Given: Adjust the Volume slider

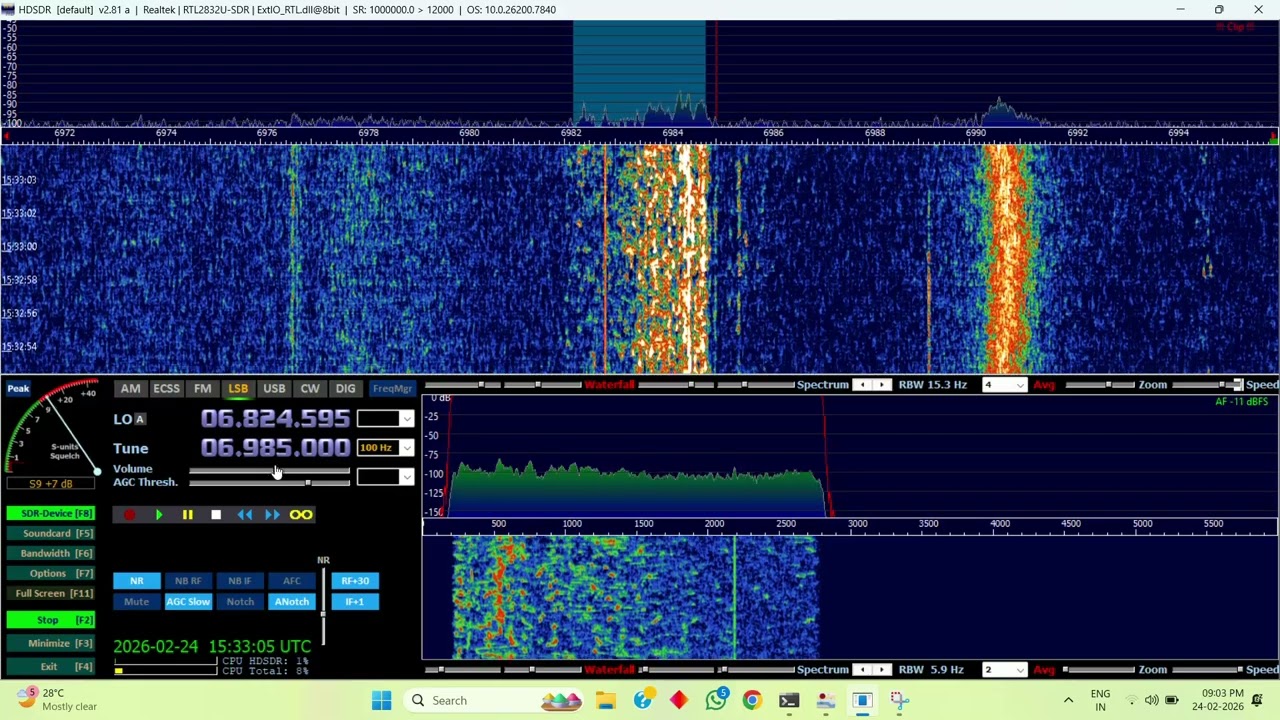Looking at the screenshot, I should coord(269,470).
